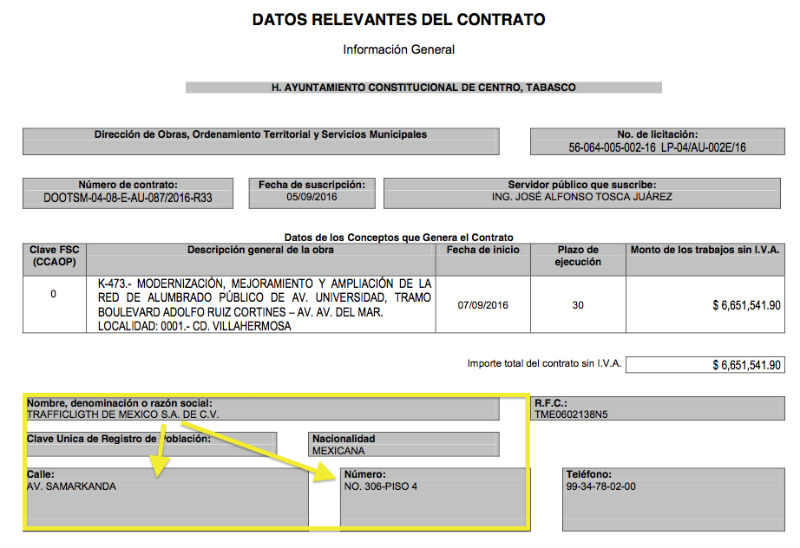Viewport: 800px width, 548px height.
Task: Select name 'ING. JOSÉ ALFONSO TOSCA JUÁREZ'
Action: tap(582, 197)
